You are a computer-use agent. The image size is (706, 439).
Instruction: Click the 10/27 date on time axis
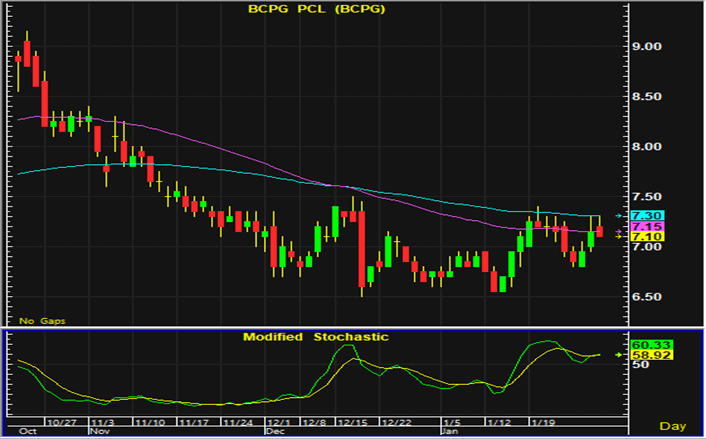pos(62,422)
